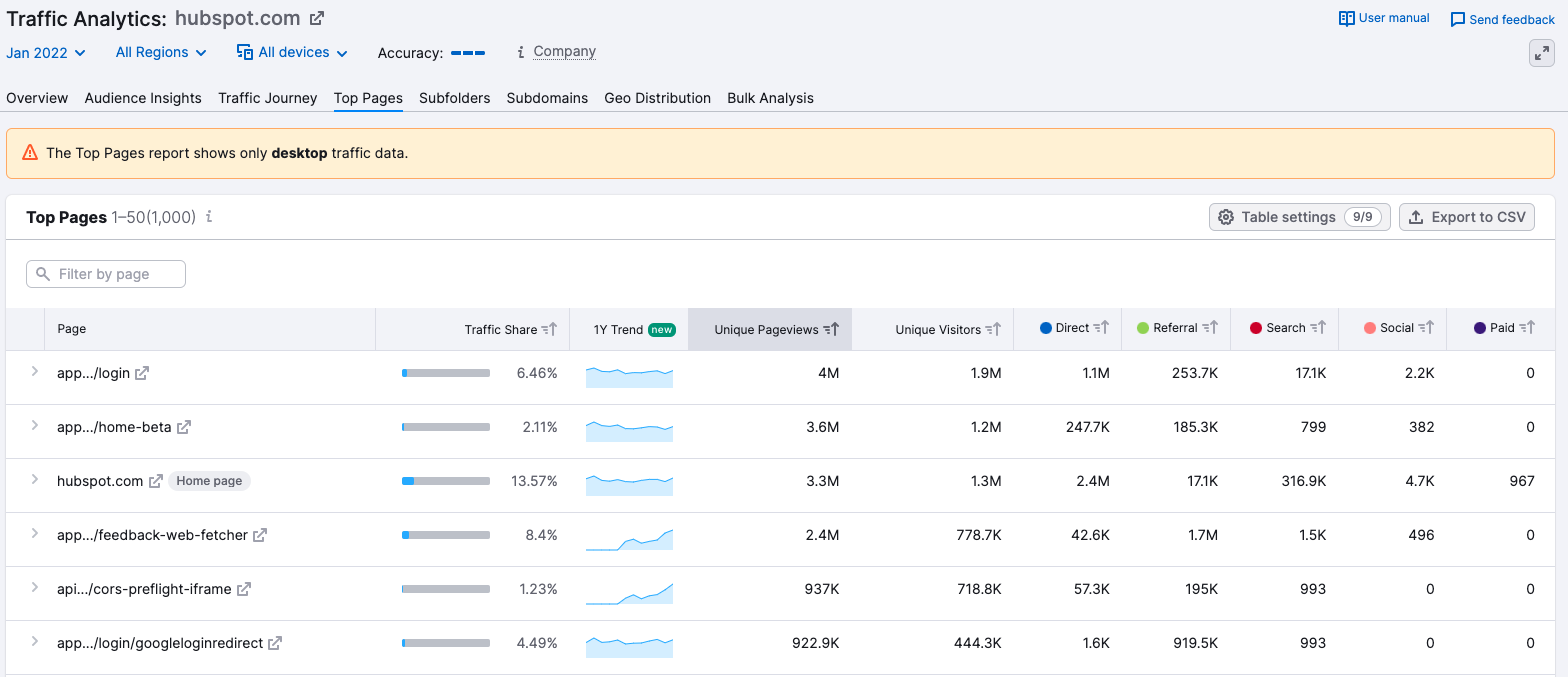Open app.../home-beta external link icon
The height and width of the screenshot is (677, 1568).
(x=184, y=427)
